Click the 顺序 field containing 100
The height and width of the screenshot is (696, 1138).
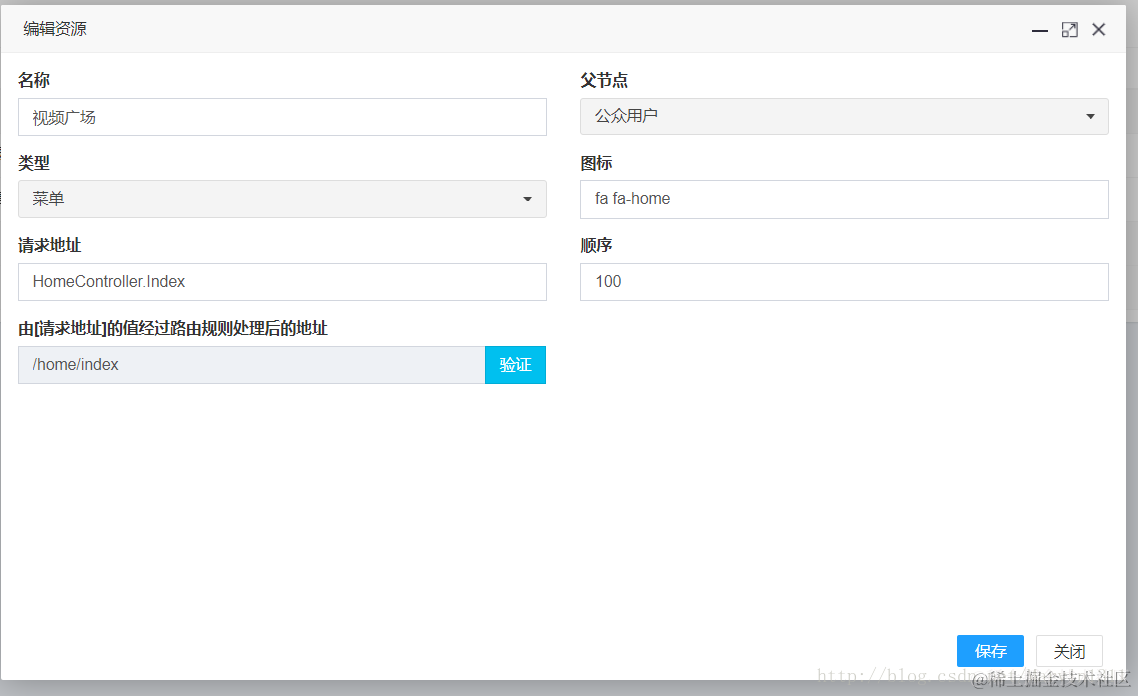(844, 282)
